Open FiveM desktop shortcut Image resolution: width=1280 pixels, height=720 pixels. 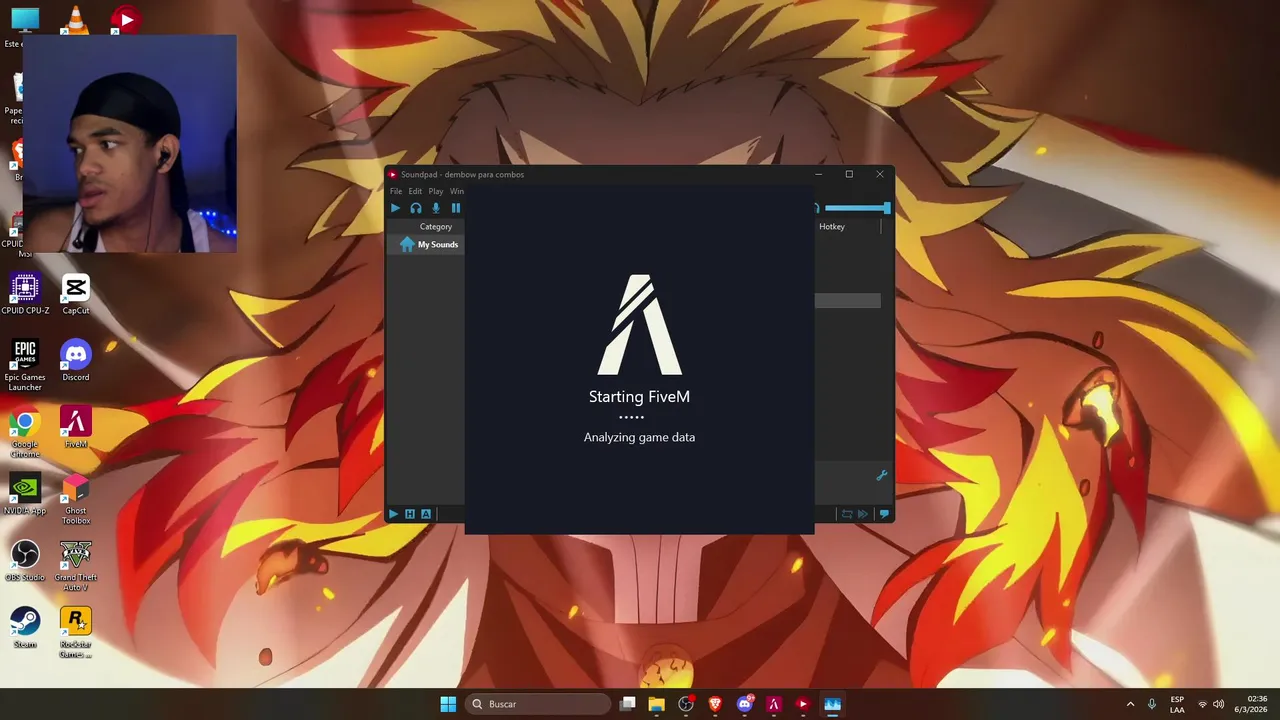coord(76,429)
